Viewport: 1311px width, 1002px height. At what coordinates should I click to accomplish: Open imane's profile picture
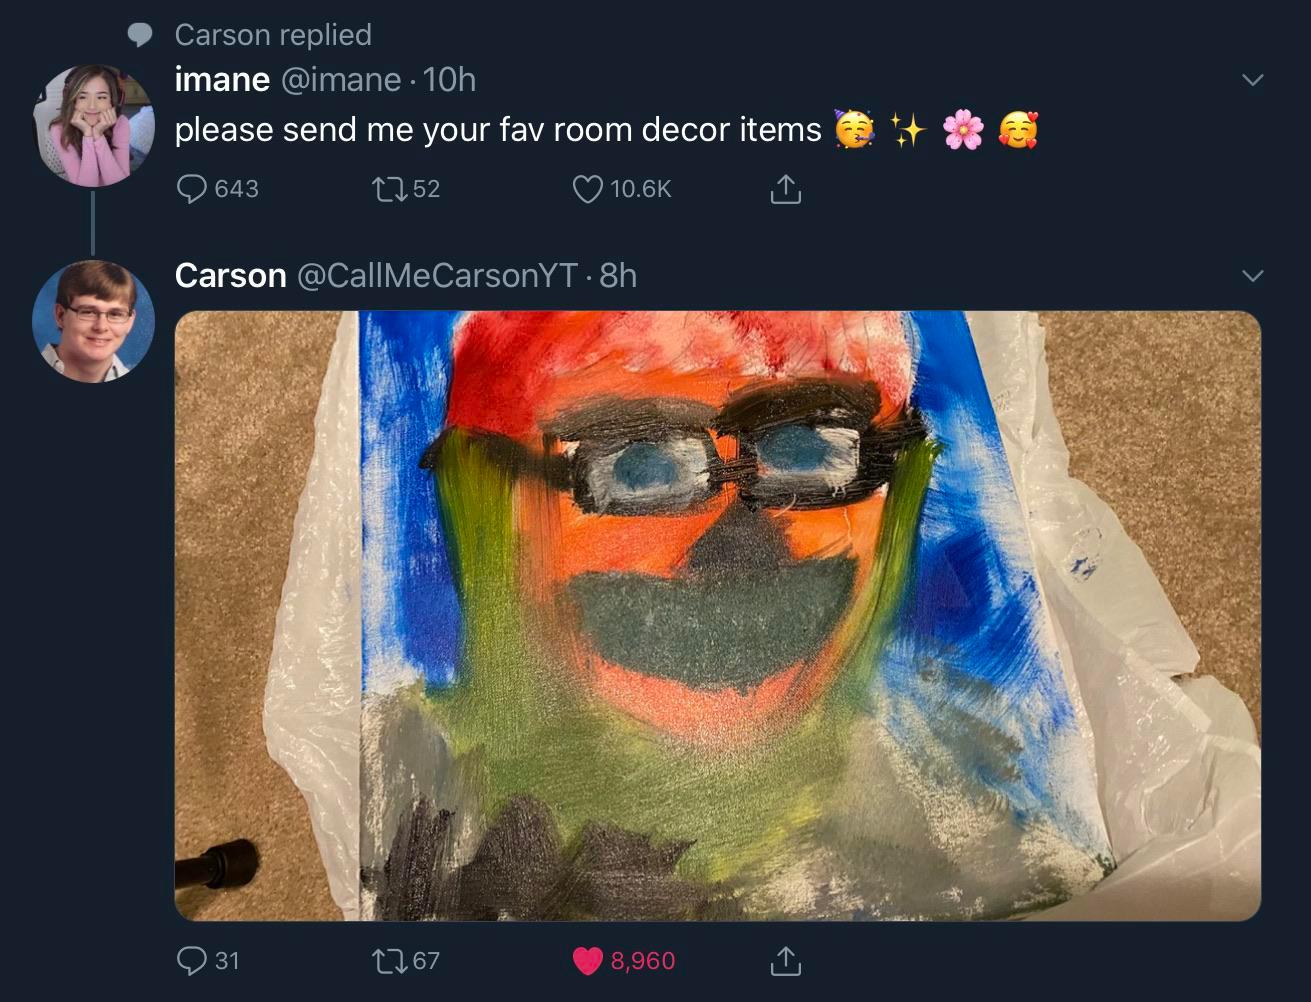click(93, 125)
